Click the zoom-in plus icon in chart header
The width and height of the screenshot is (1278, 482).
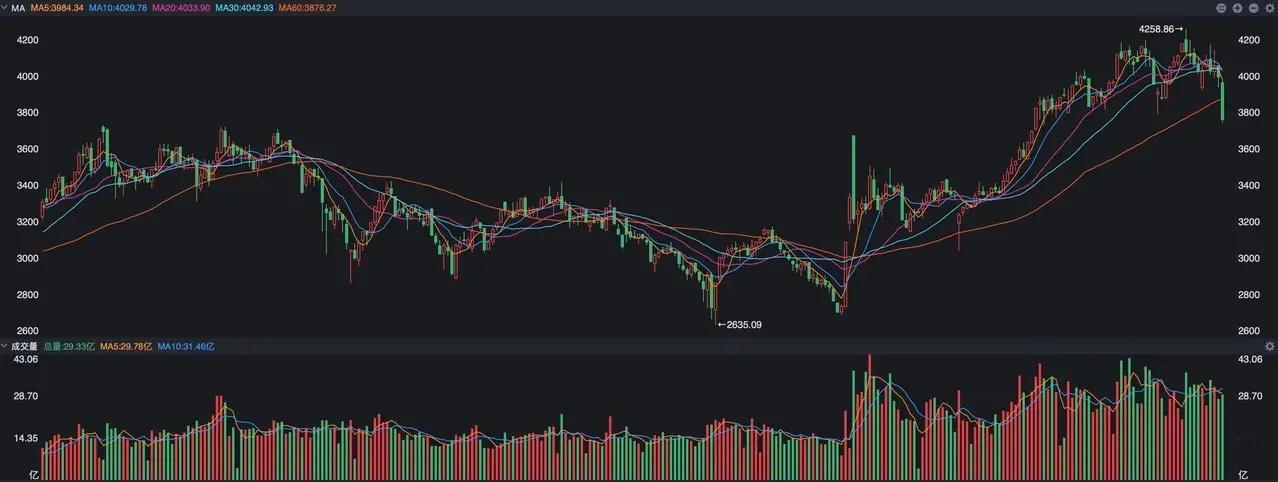(1237, 8)
